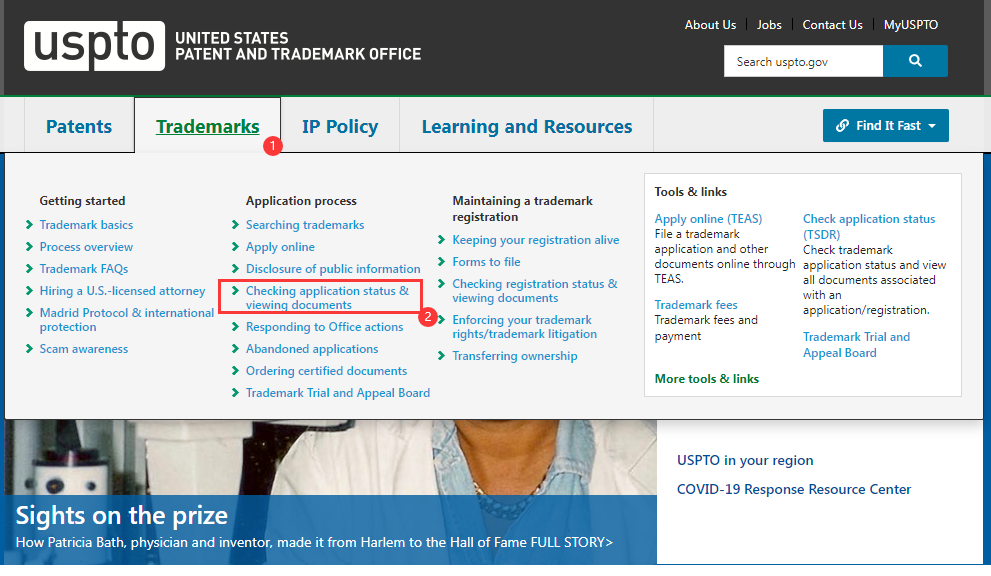Open the Jobs link
The height and width of the screenshot is (576, 991).
pos(769,25)
